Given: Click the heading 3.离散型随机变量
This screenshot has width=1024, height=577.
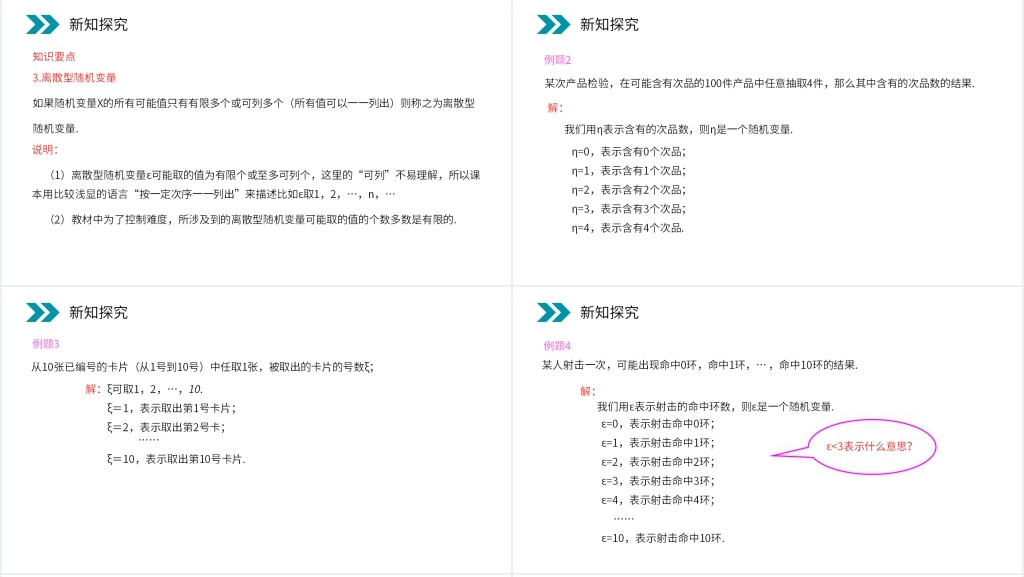Looking at the screenshot, I should tap(74, 78).
